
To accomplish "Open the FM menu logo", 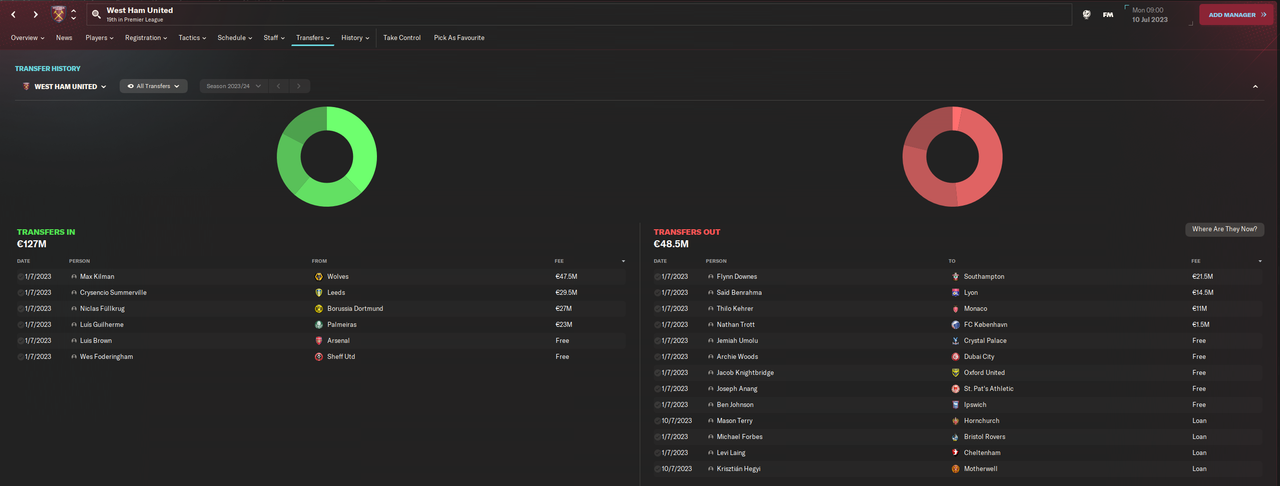I will click(1108, 15).
